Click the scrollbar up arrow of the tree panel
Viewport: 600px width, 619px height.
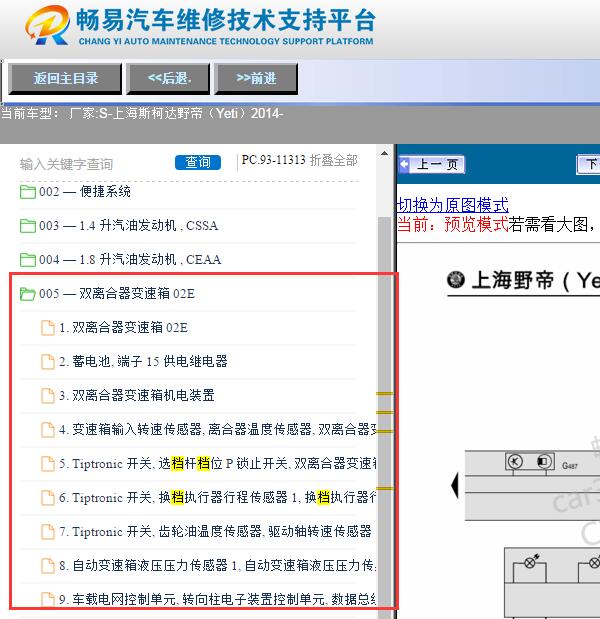click(384, 153)
